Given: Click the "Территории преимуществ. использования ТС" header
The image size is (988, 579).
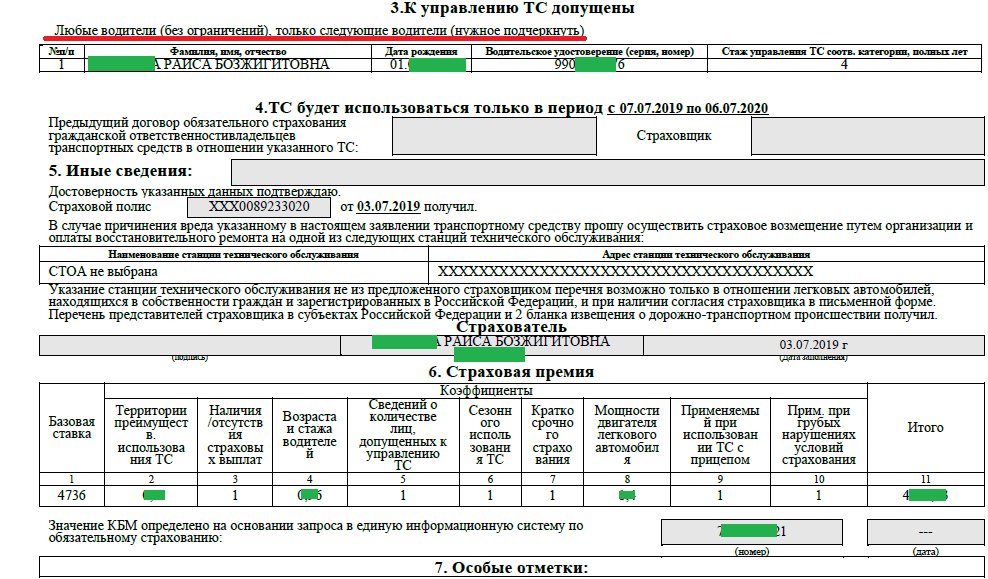Looking at the screenshot, I should point(151,435).
